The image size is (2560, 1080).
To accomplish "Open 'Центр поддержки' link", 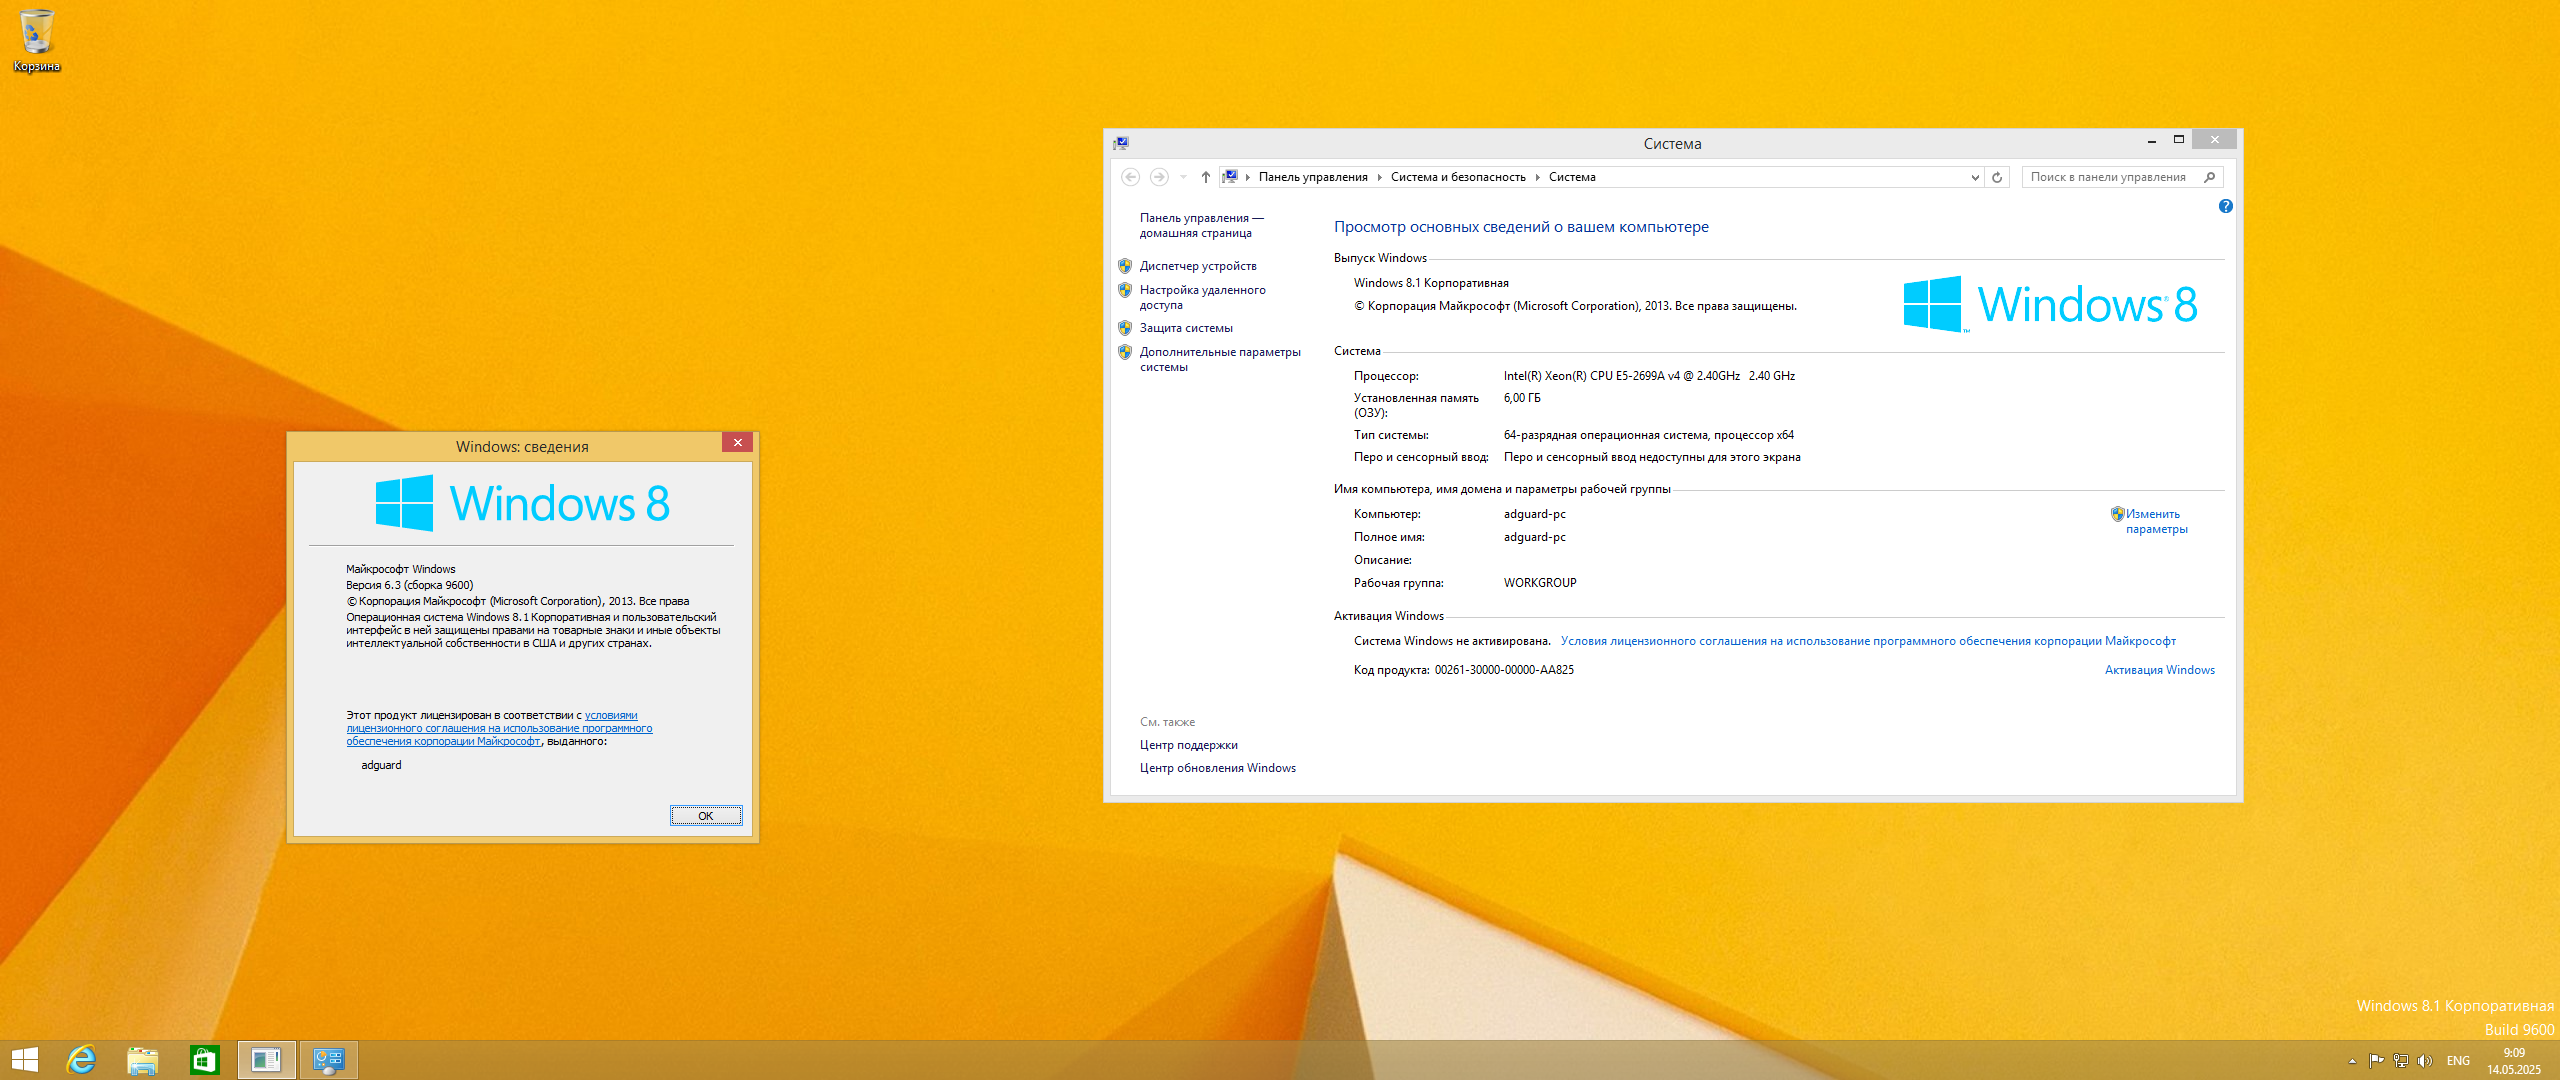I will 1188,745.
